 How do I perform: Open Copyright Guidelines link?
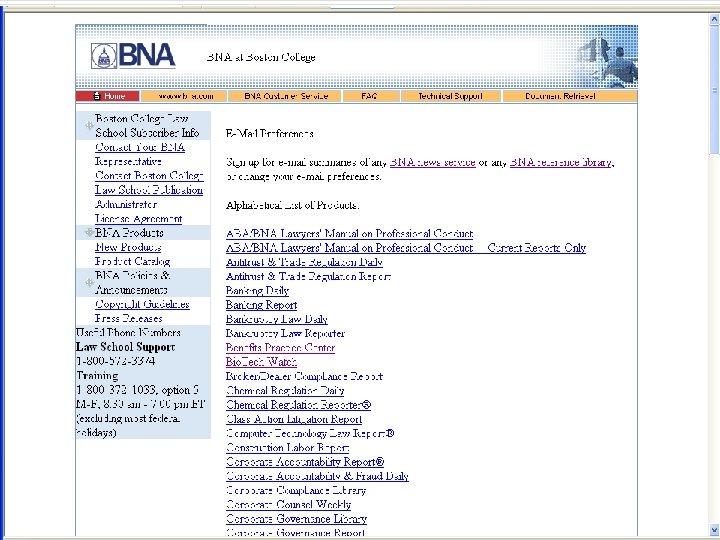(x=142, y=304)
